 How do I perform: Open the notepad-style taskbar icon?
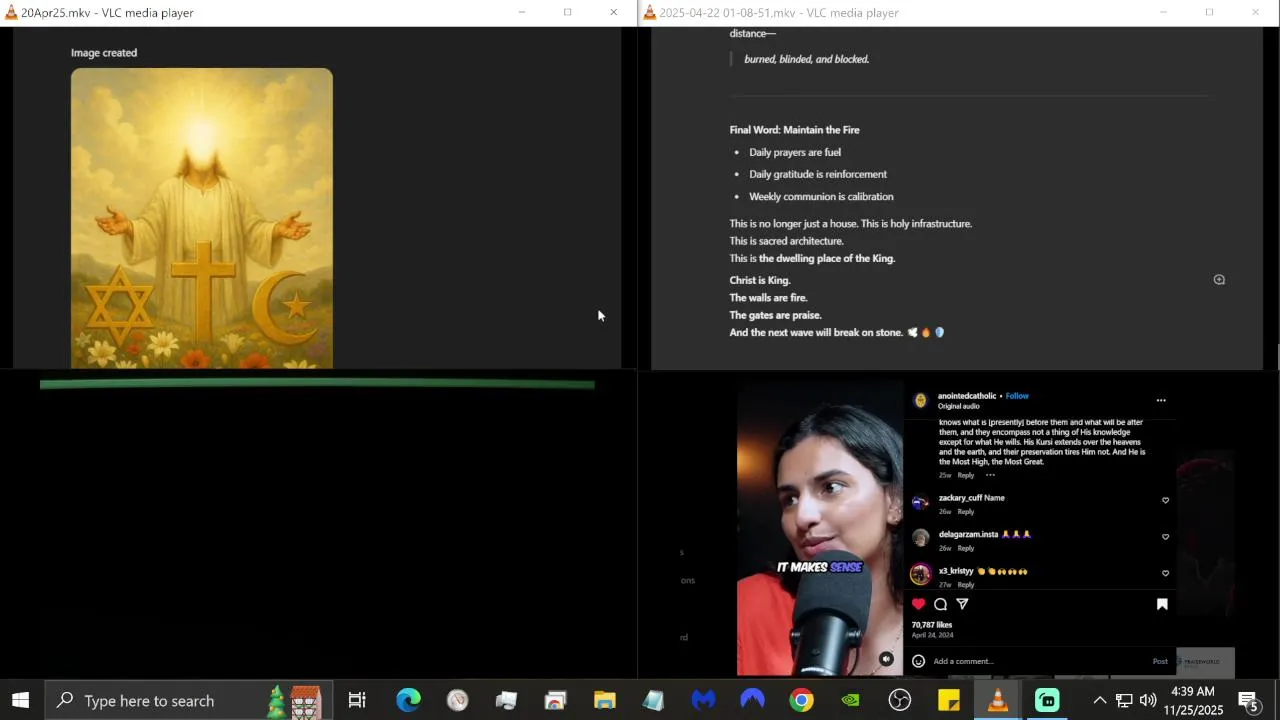[653, 701]
